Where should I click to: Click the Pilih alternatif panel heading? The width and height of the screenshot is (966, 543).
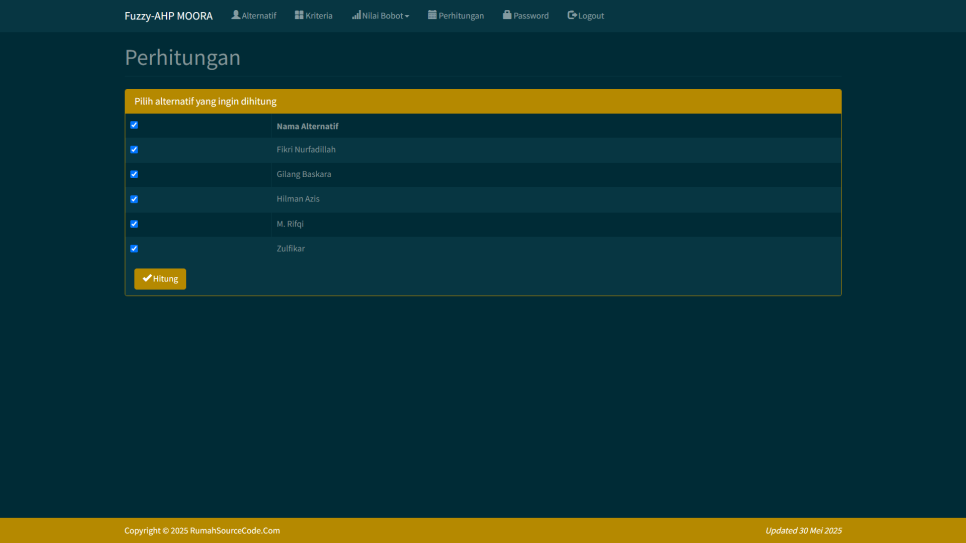click(205, 101)
